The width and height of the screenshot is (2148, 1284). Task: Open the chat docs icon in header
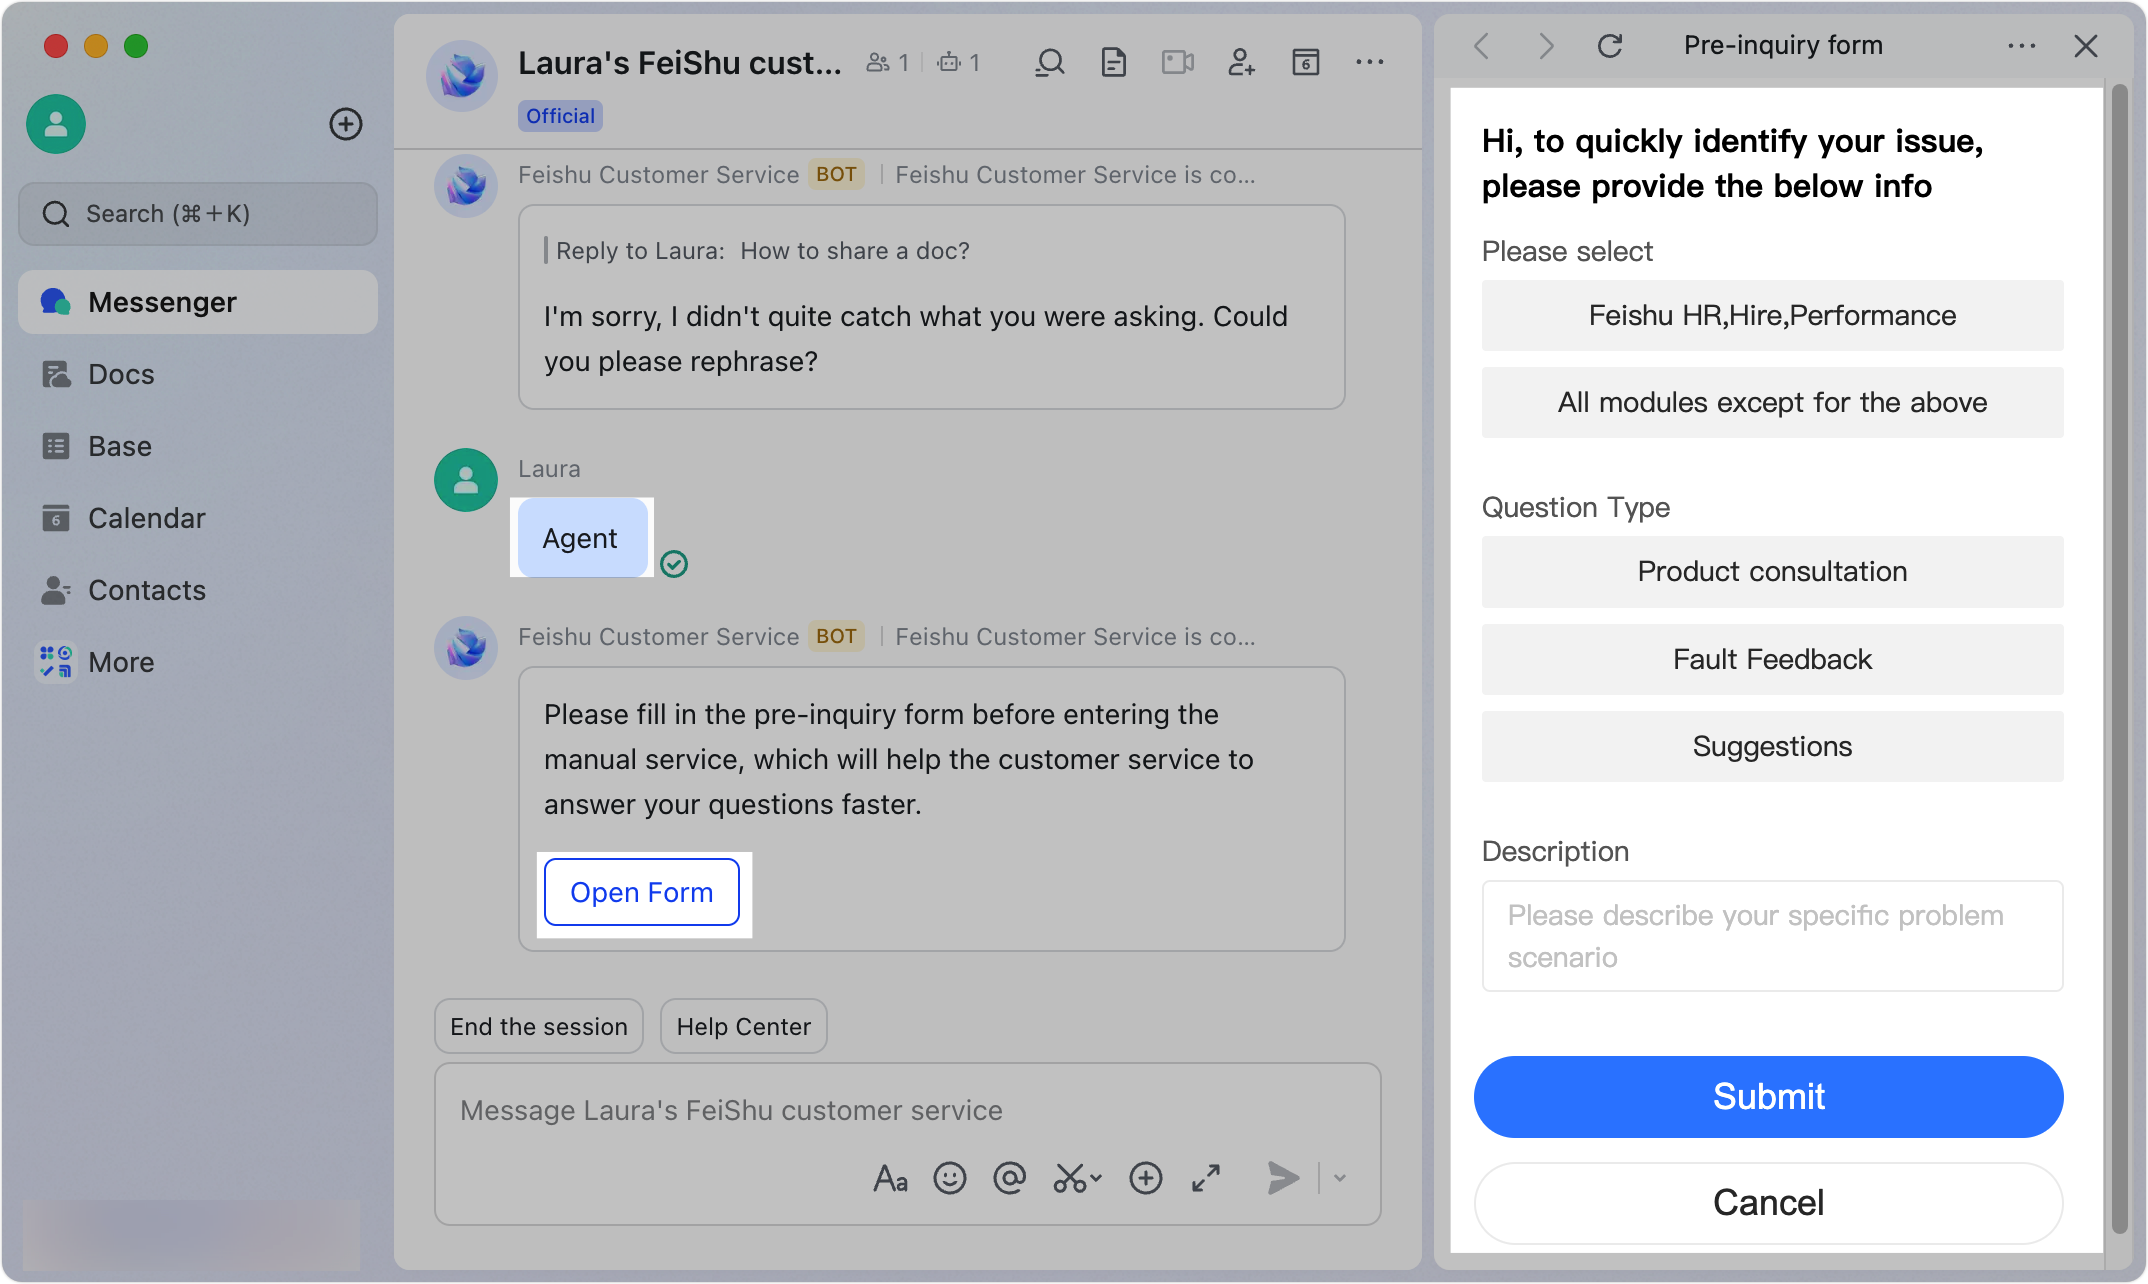[x=1114, y=63]
